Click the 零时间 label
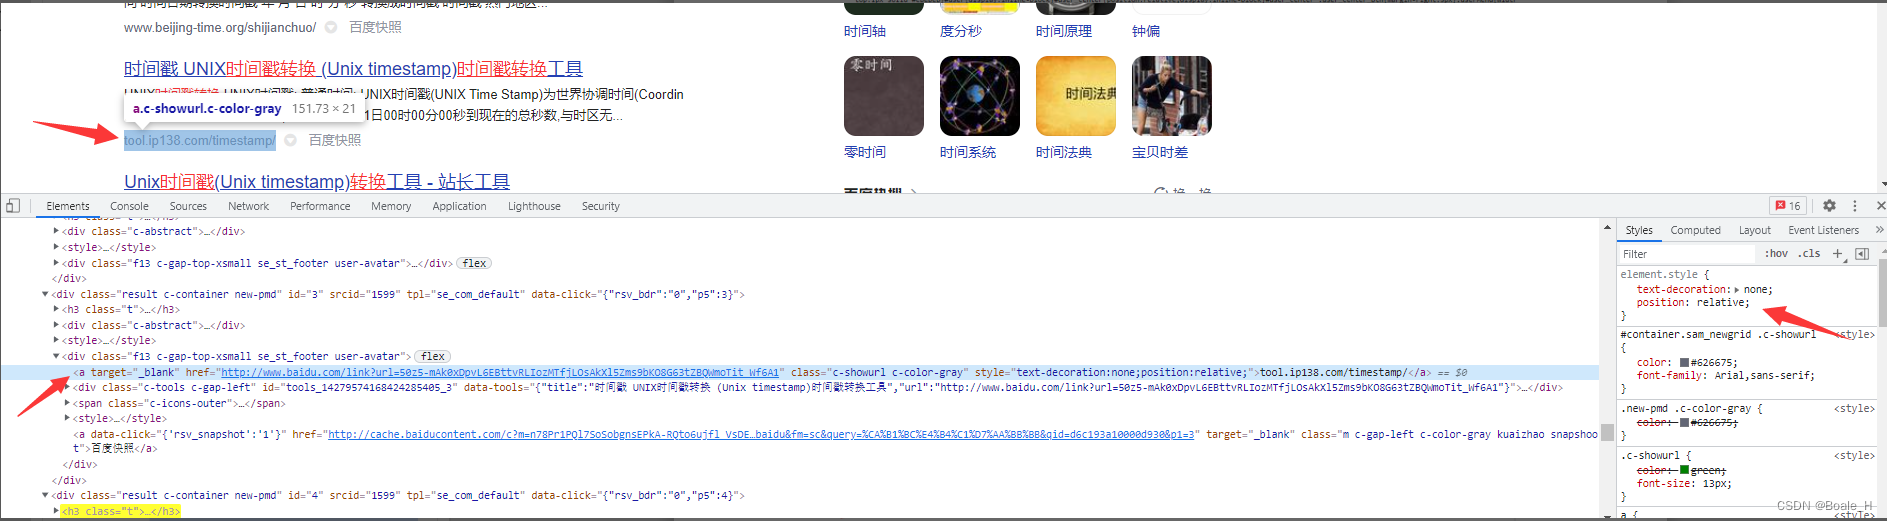 (x=865, y=152)
